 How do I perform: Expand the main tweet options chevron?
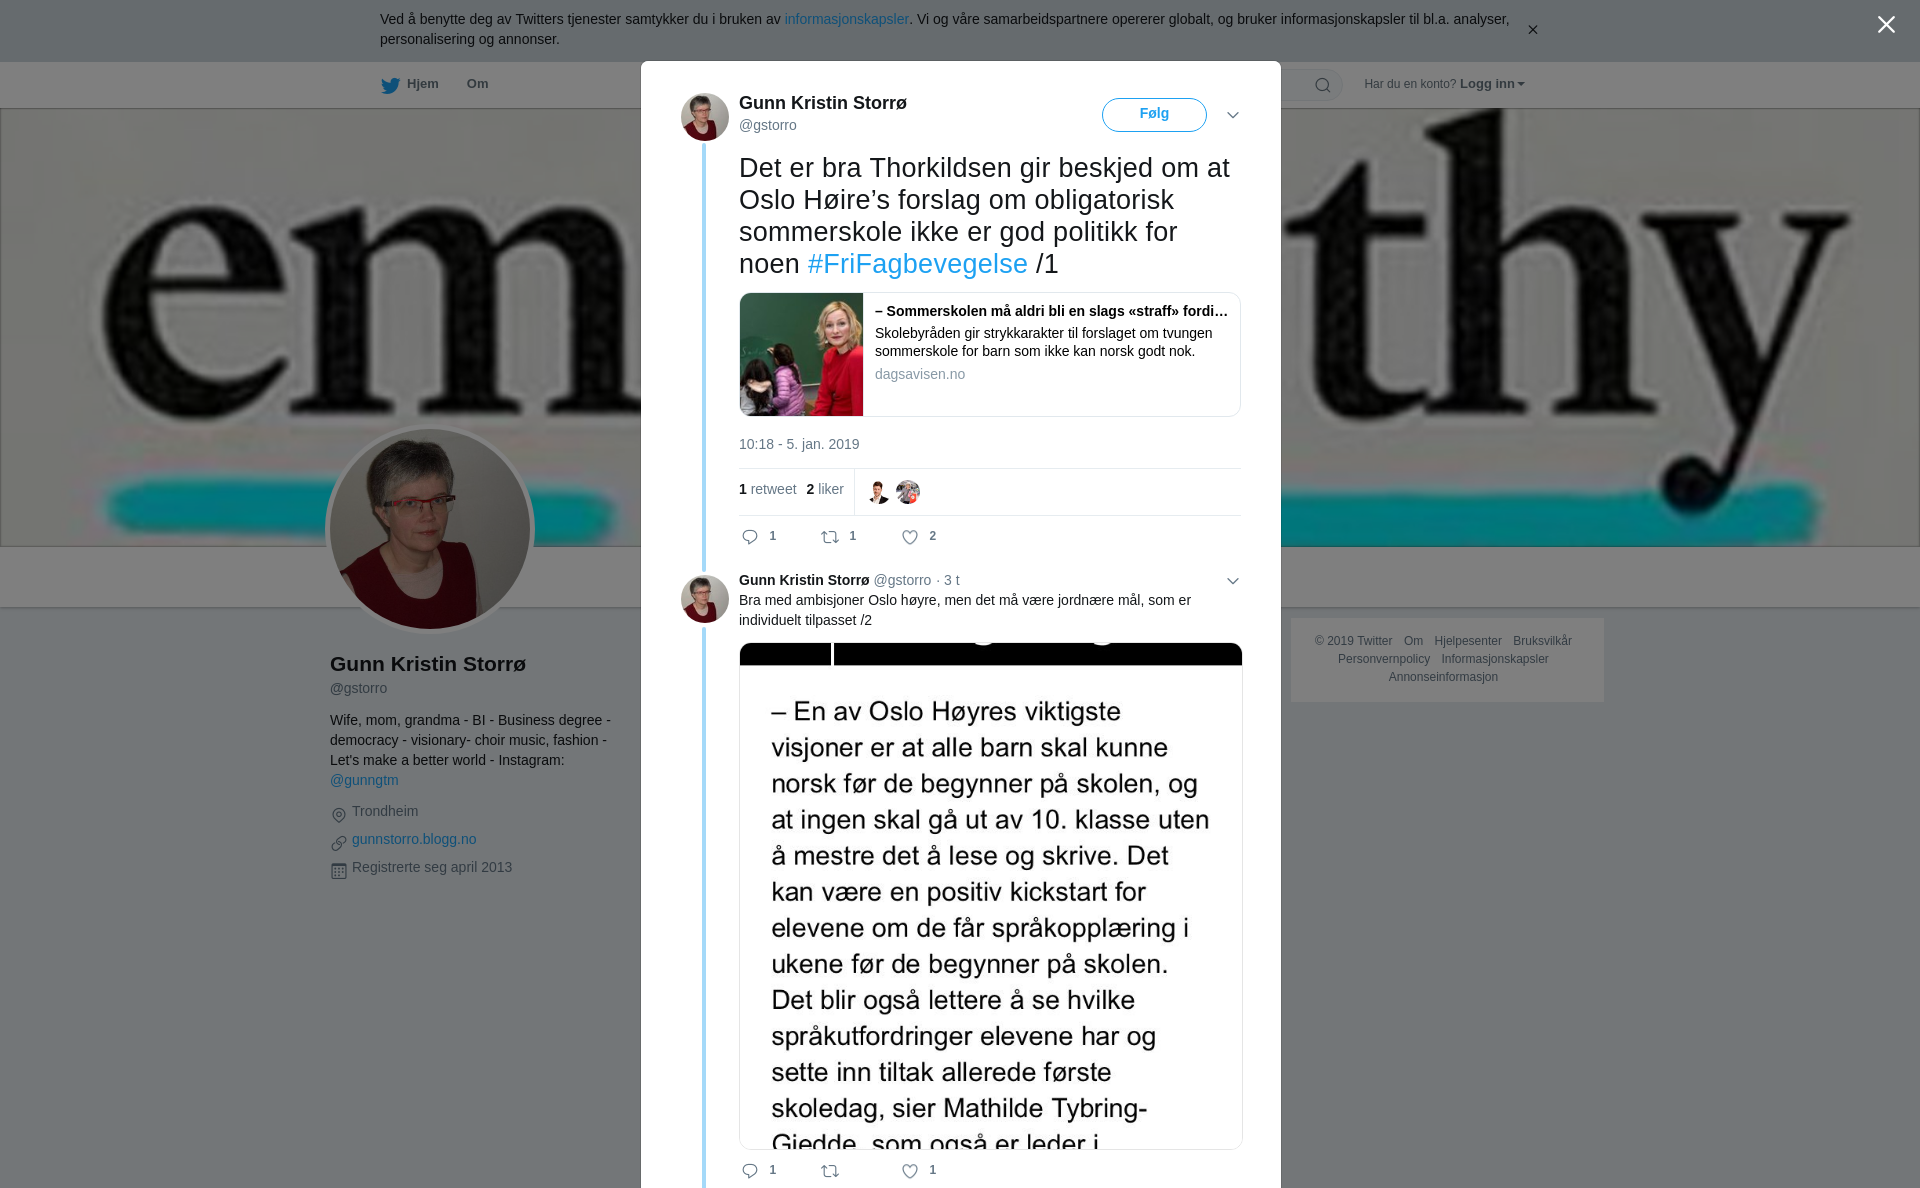[1232, 115]
